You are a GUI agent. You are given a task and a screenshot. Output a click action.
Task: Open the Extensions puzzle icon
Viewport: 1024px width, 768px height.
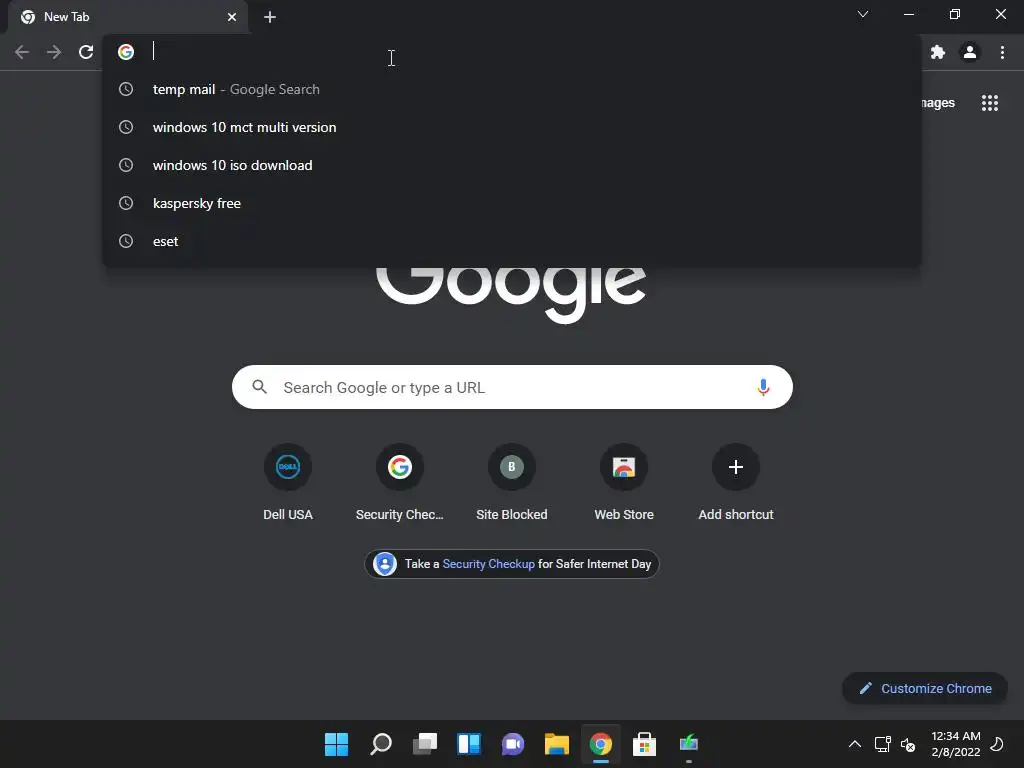tap(938, 52)
